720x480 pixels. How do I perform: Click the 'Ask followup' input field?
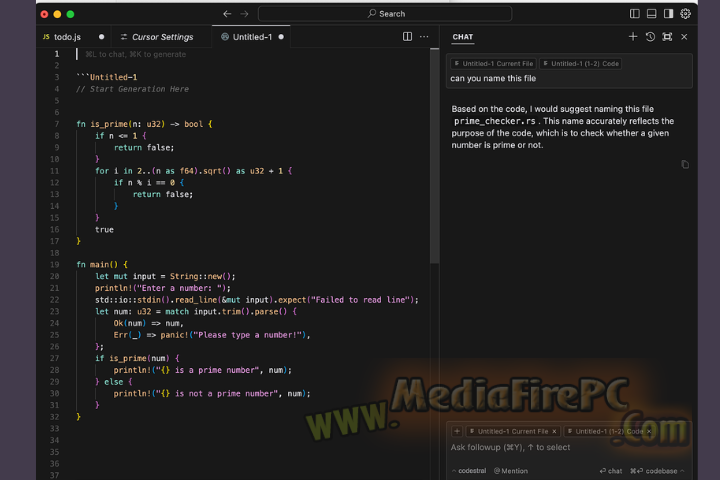[569, 447]
